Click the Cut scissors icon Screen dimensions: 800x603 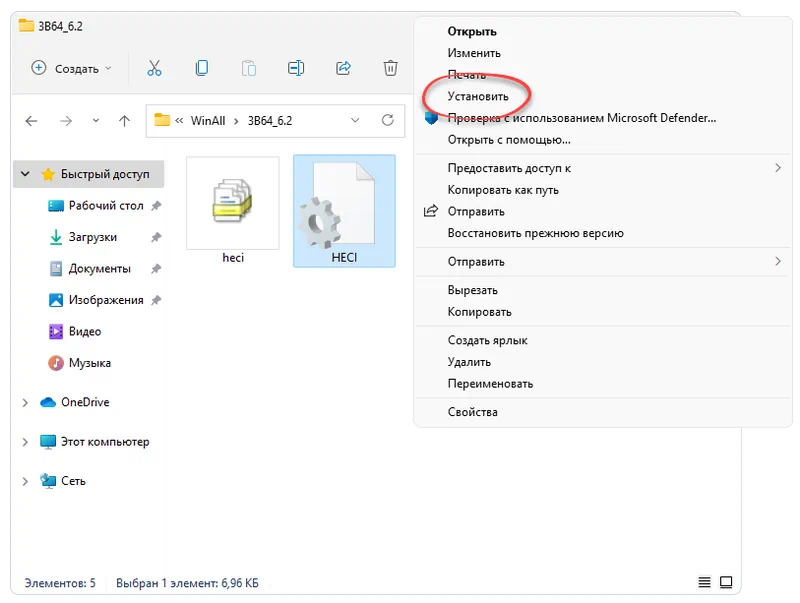click(x=154, y=68)
